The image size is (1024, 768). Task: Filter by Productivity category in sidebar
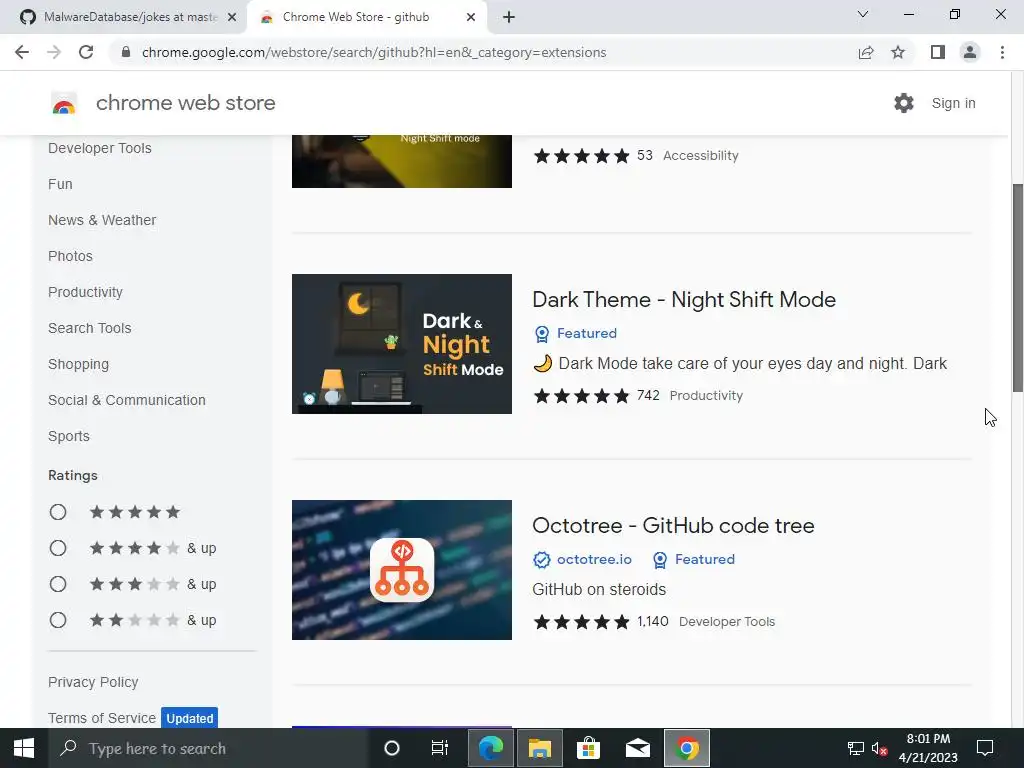[86, 292]
